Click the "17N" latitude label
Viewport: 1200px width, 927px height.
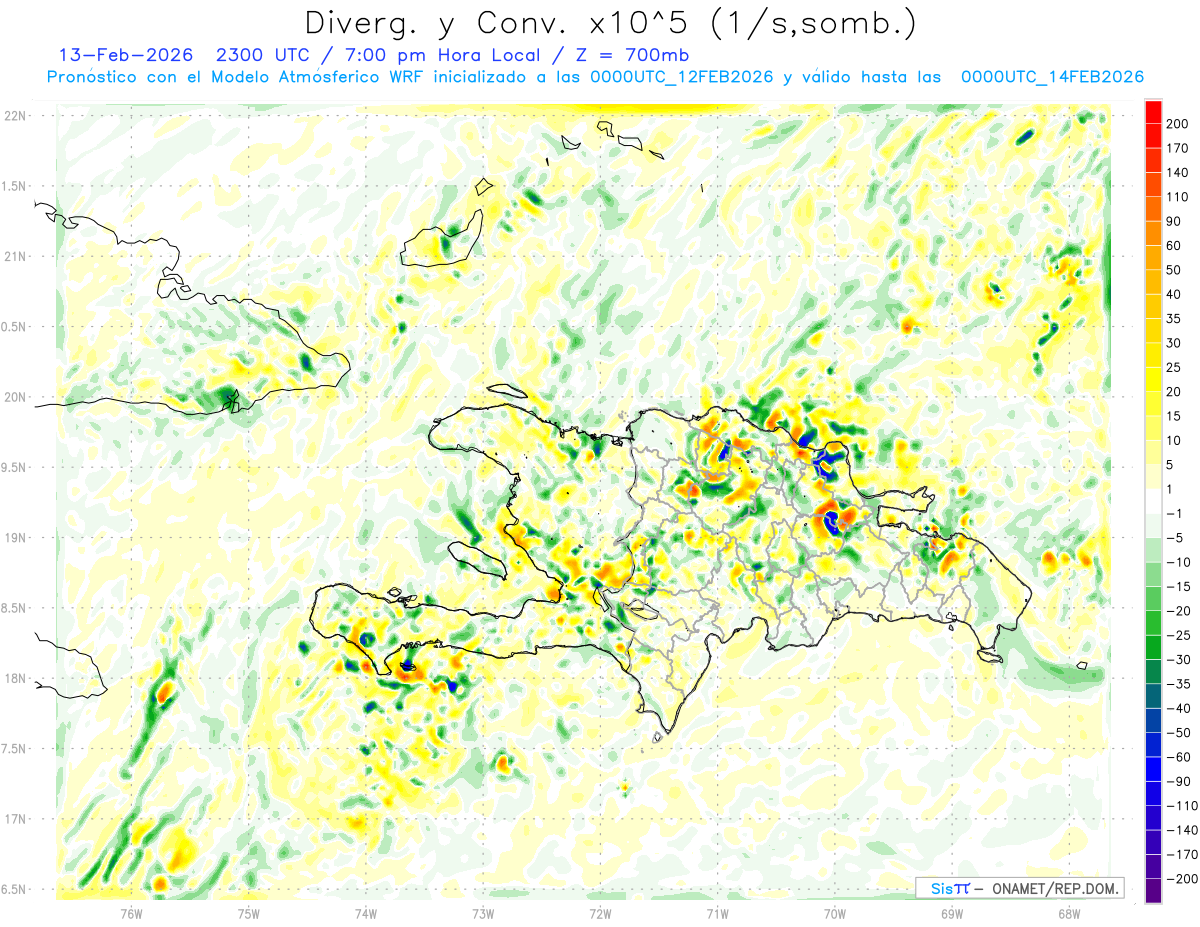tap(15, 819)
